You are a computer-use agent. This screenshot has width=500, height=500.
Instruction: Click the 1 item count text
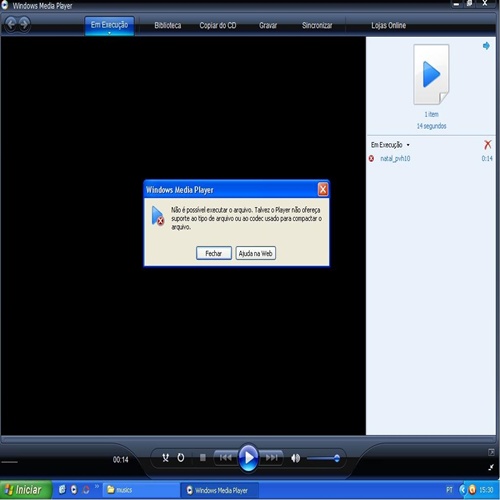[431, 114]
